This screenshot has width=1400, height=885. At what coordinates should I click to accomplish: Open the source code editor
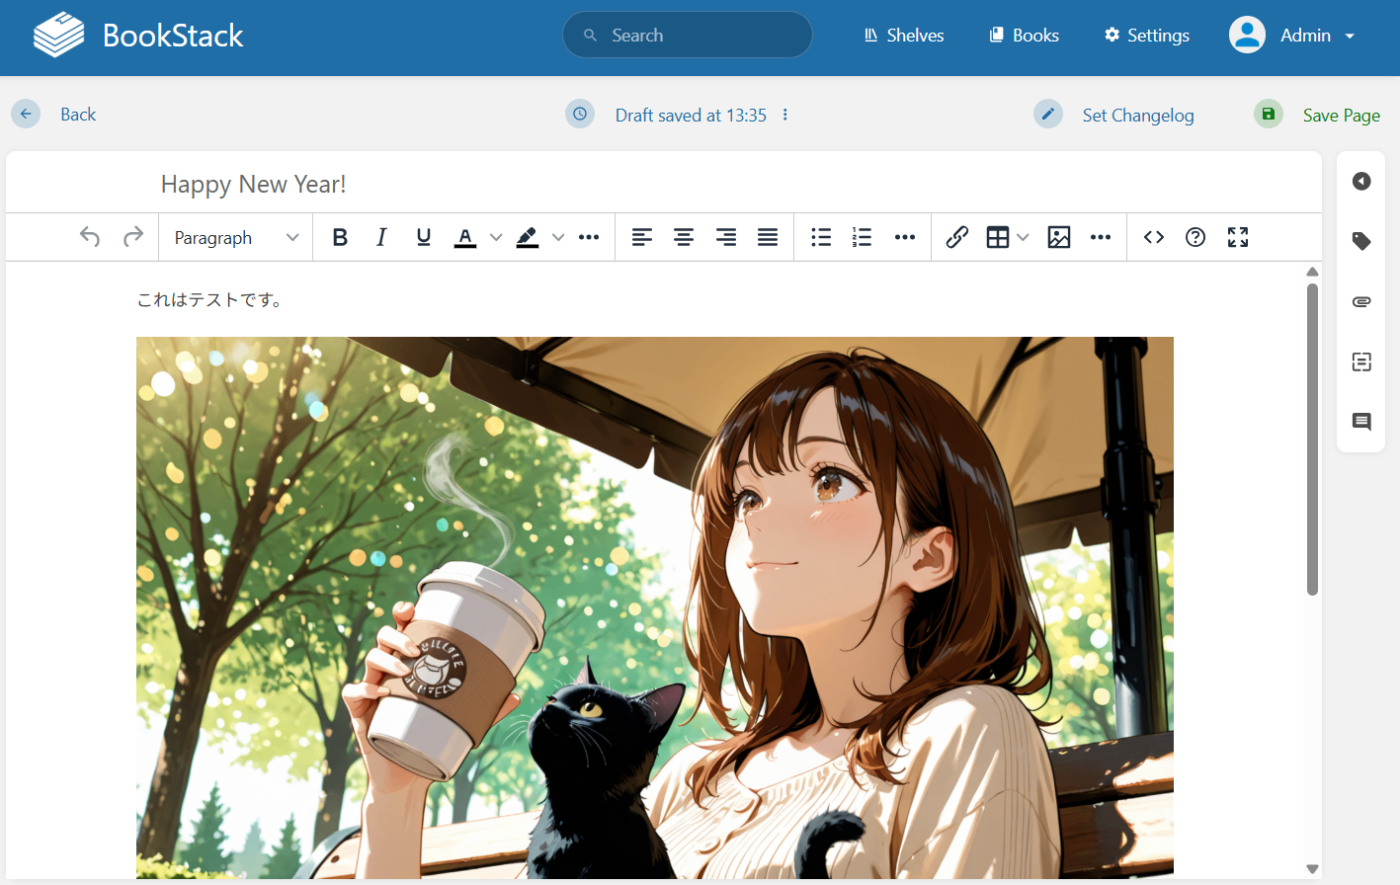coord(1153,237)
